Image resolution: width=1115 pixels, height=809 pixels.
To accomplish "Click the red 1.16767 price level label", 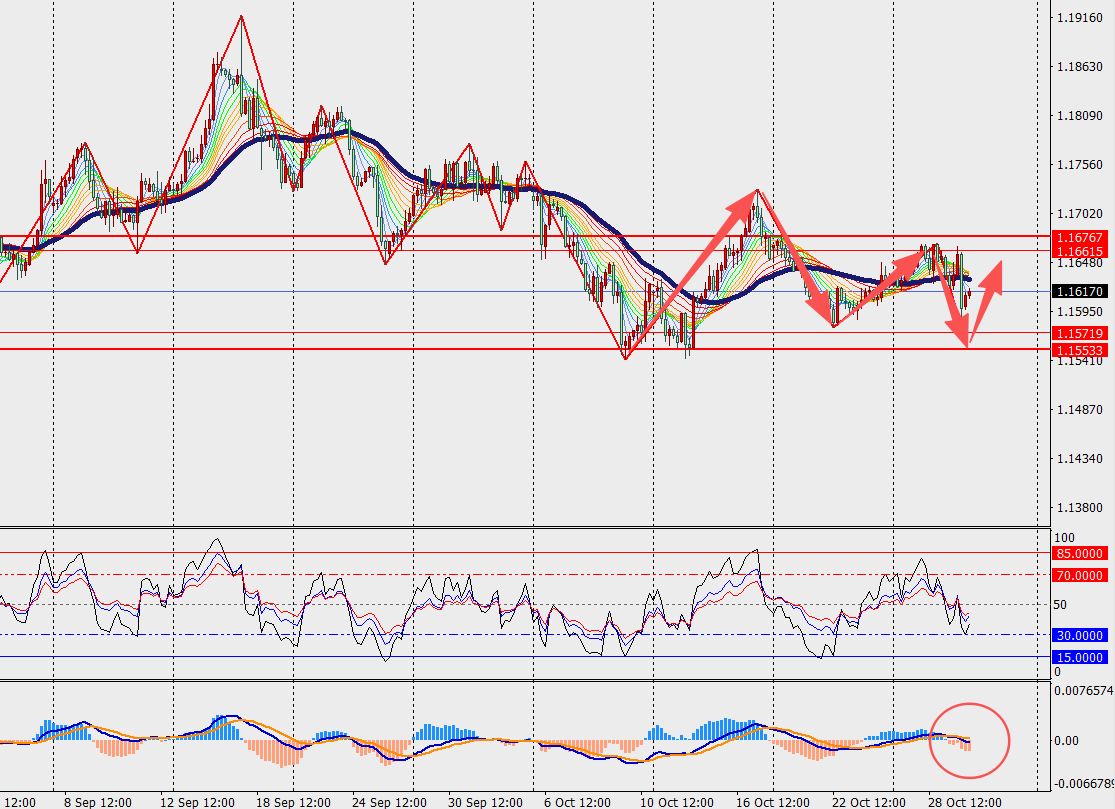I will coord(1079,237).
